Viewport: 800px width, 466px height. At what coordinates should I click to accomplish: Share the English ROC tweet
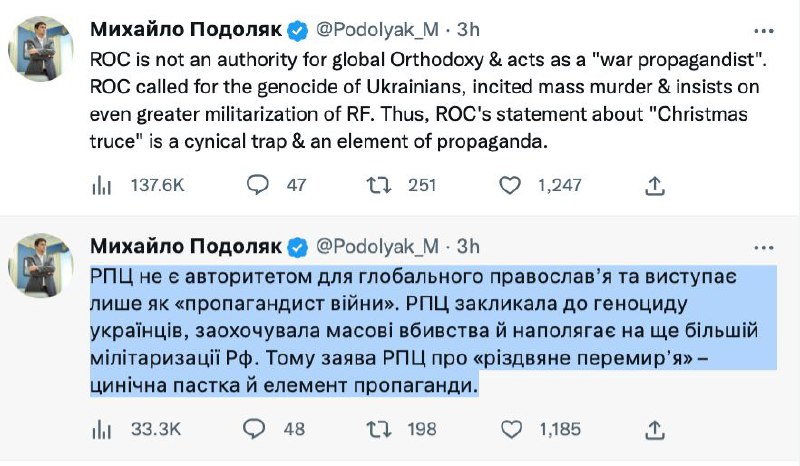point(655,185)
